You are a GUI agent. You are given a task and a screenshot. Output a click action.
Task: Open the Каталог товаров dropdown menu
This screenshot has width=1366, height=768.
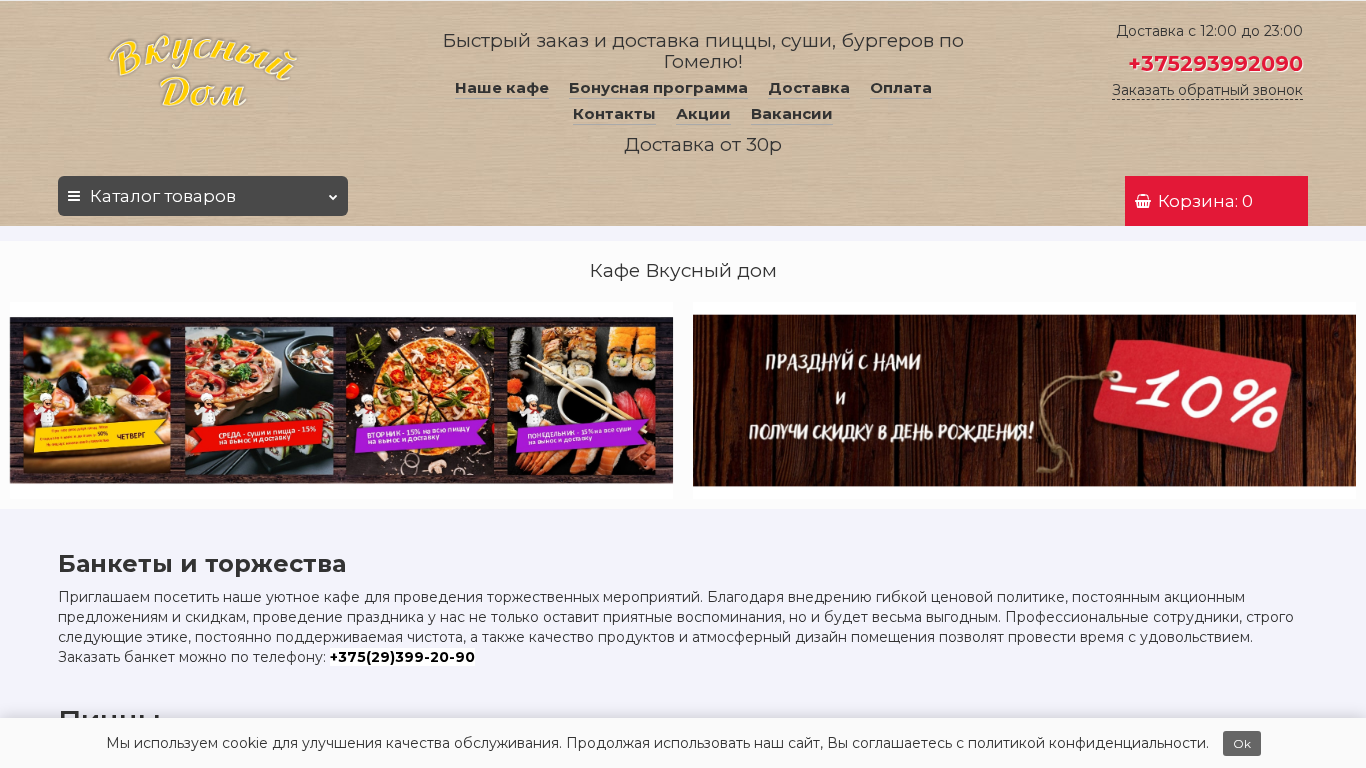coord(203,196)
